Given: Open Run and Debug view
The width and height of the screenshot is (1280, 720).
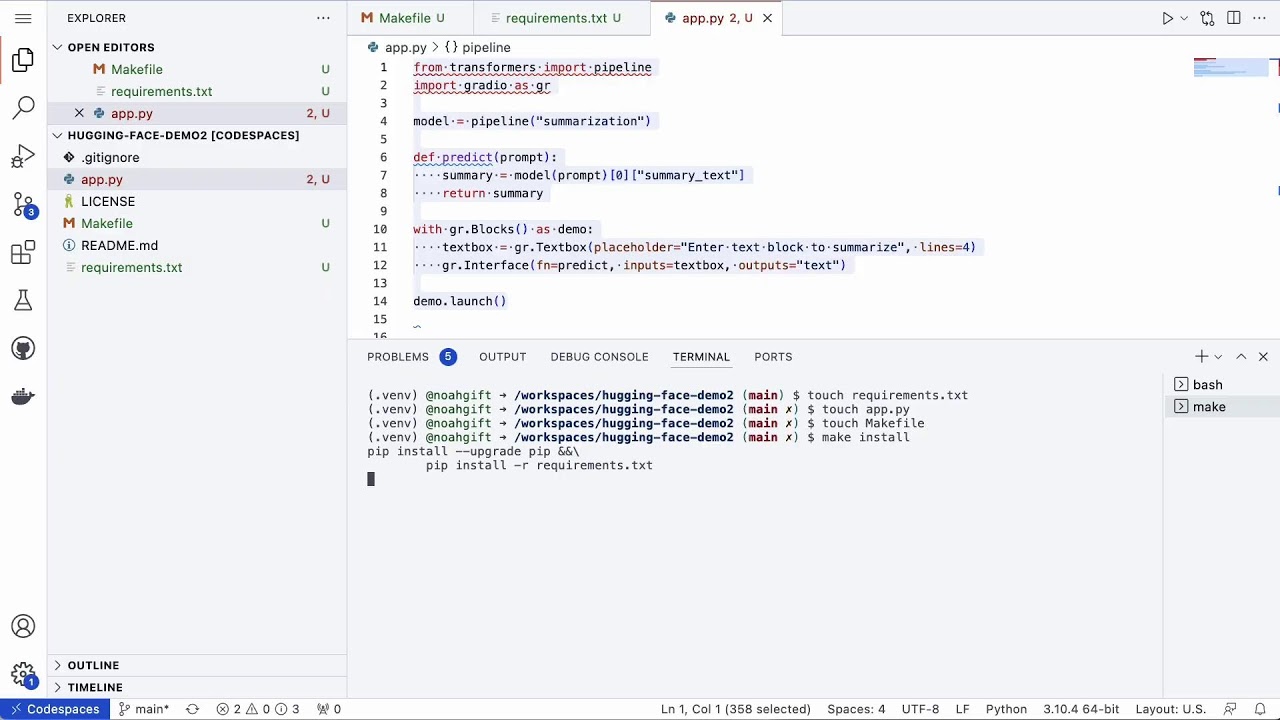Looking at the screenshot, I should pyautogui.click(x=23, y=156).
